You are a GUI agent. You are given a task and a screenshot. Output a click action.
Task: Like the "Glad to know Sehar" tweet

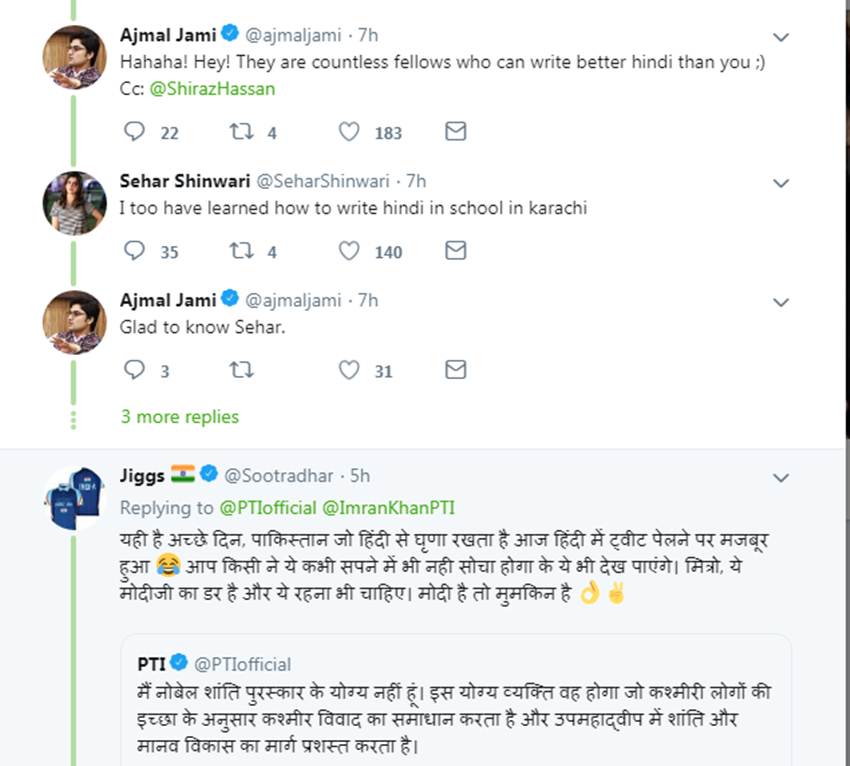[349, 370]
